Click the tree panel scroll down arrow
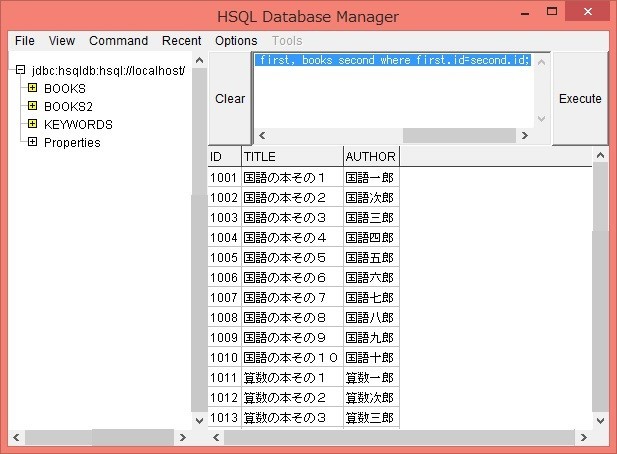This screenshot has width=617, height=454. (200, 421)
